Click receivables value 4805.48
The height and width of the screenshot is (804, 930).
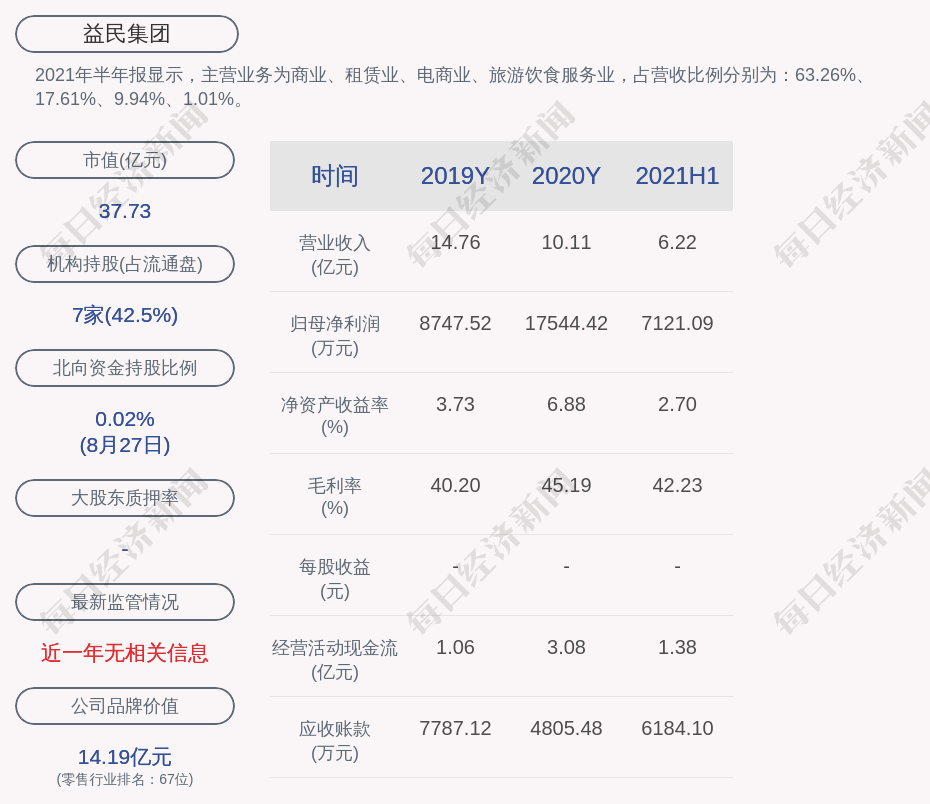pos(566,728)
